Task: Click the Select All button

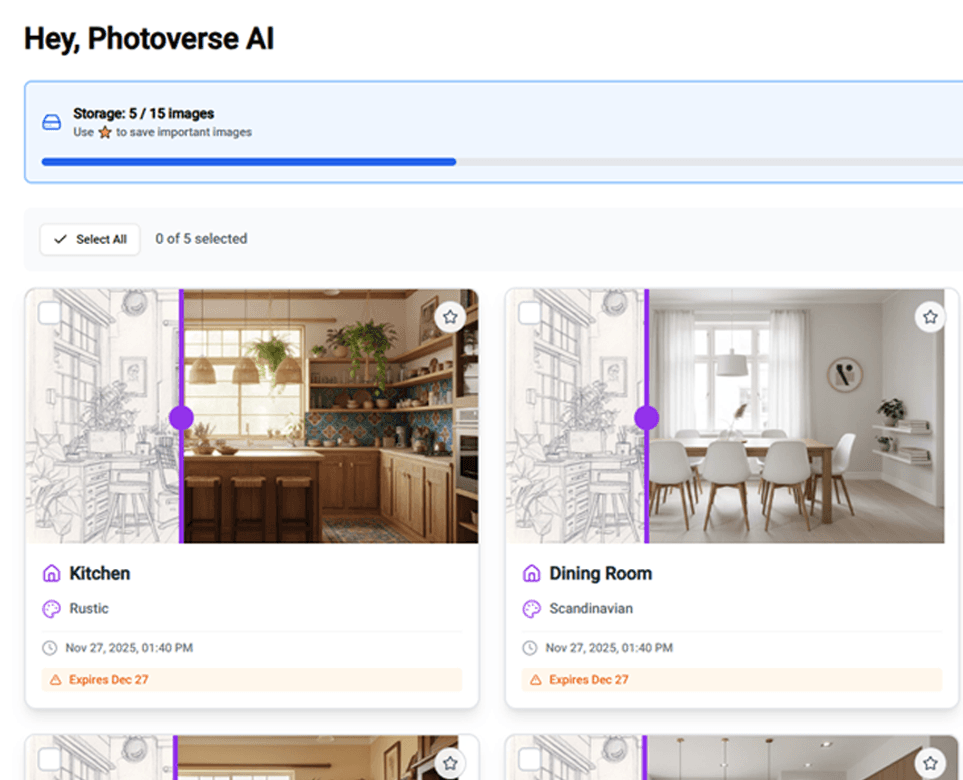Action: (x=89, y=239)
